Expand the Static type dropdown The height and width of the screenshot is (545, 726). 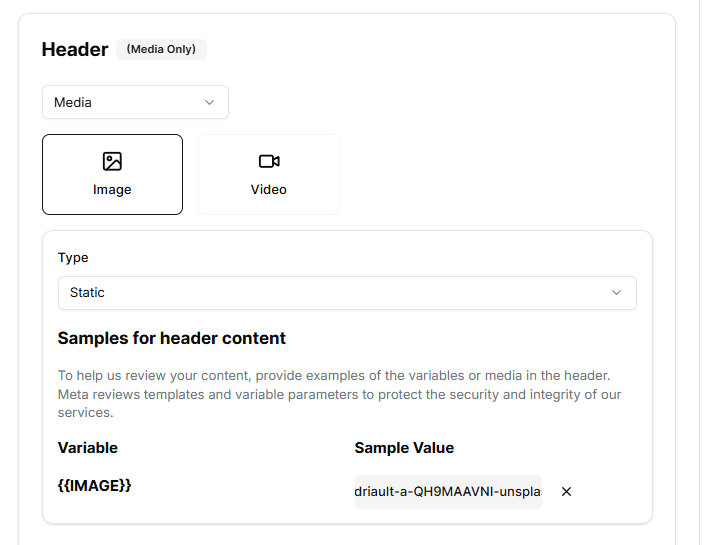[x=347, y=293]
